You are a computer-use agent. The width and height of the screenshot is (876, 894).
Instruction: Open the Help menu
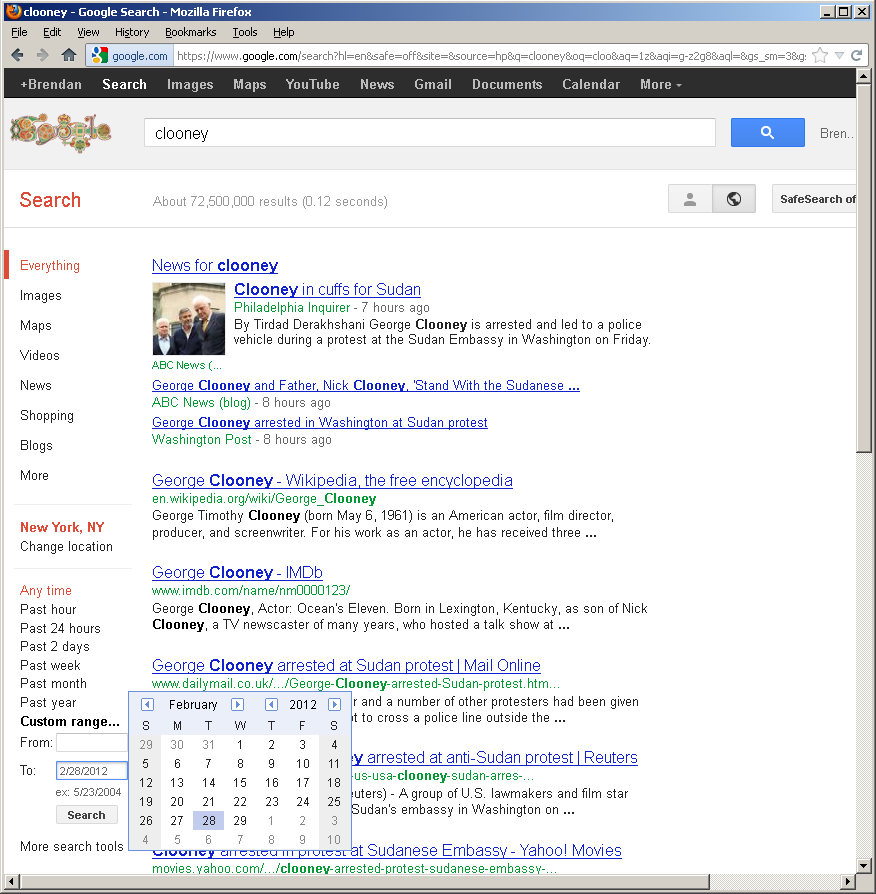point(283,32)
